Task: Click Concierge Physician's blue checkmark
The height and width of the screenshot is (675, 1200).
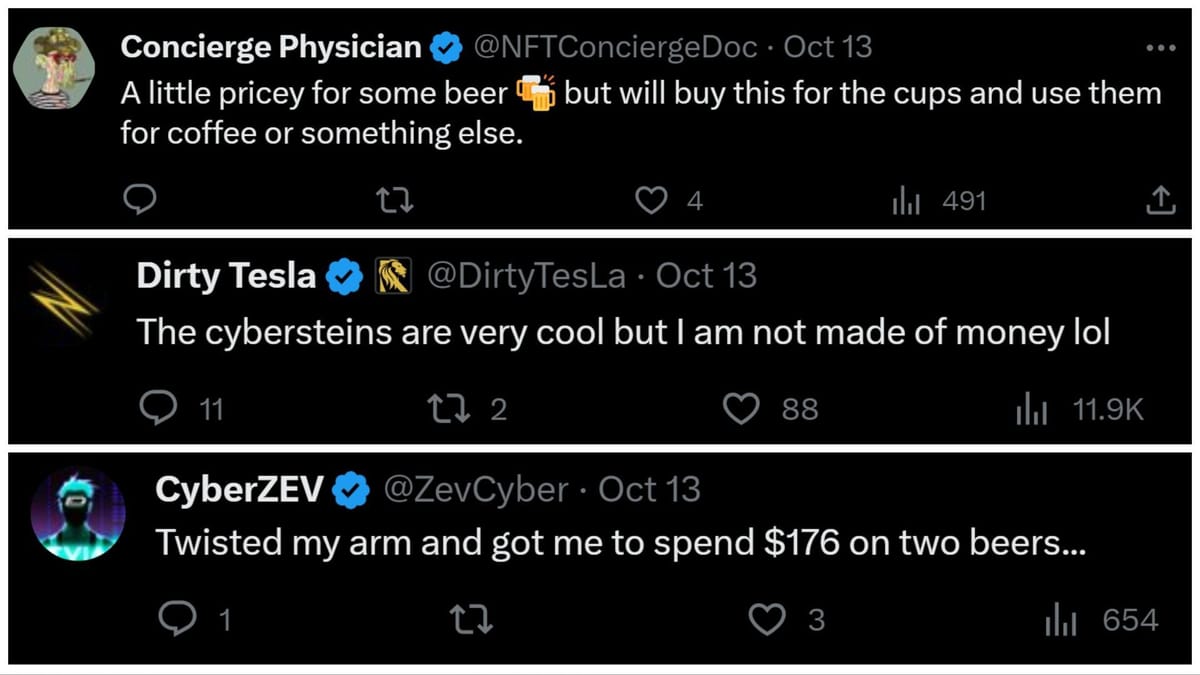Action: (x=446, y=46)
